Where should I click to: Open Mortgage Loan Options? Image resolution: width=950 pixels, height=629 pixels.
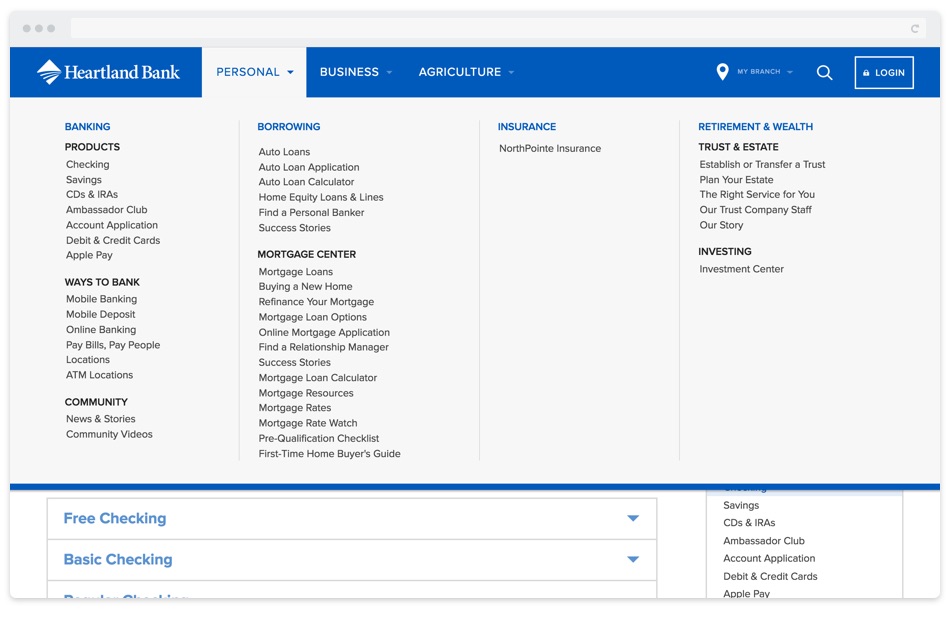pyautogui.click(x=313, y=317)
